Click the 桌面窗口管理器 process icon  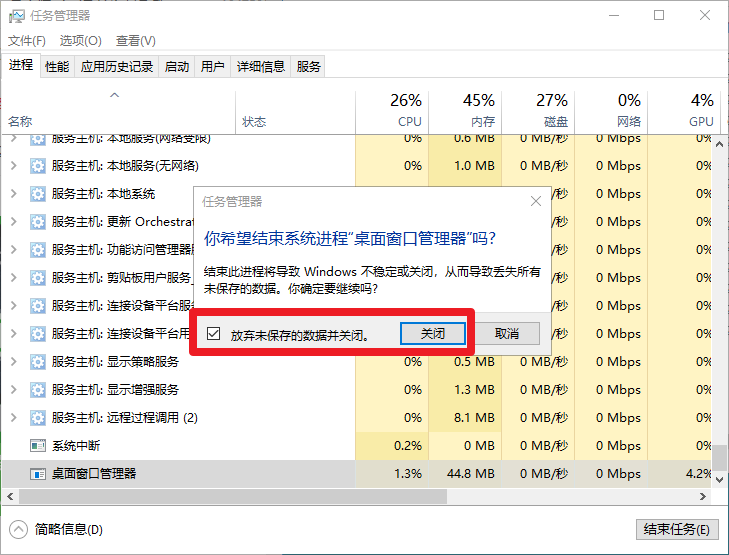(x=38, y=474)
